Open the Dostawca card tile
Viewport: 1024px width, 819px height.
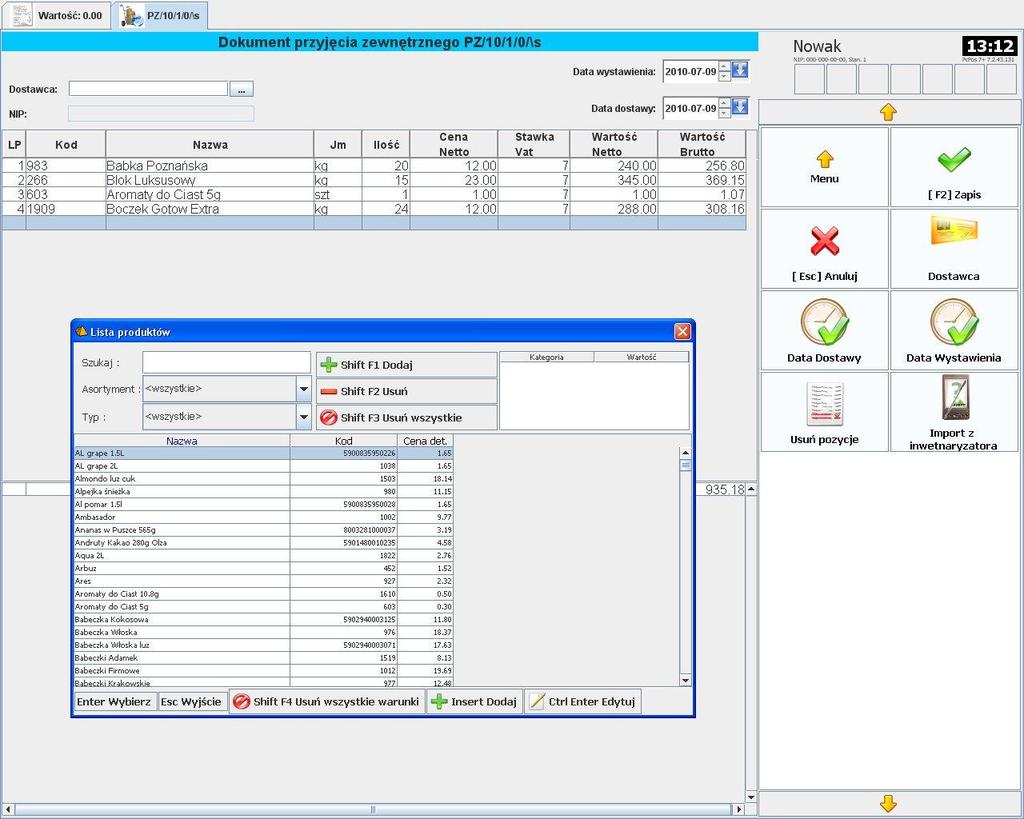point(953,249)
